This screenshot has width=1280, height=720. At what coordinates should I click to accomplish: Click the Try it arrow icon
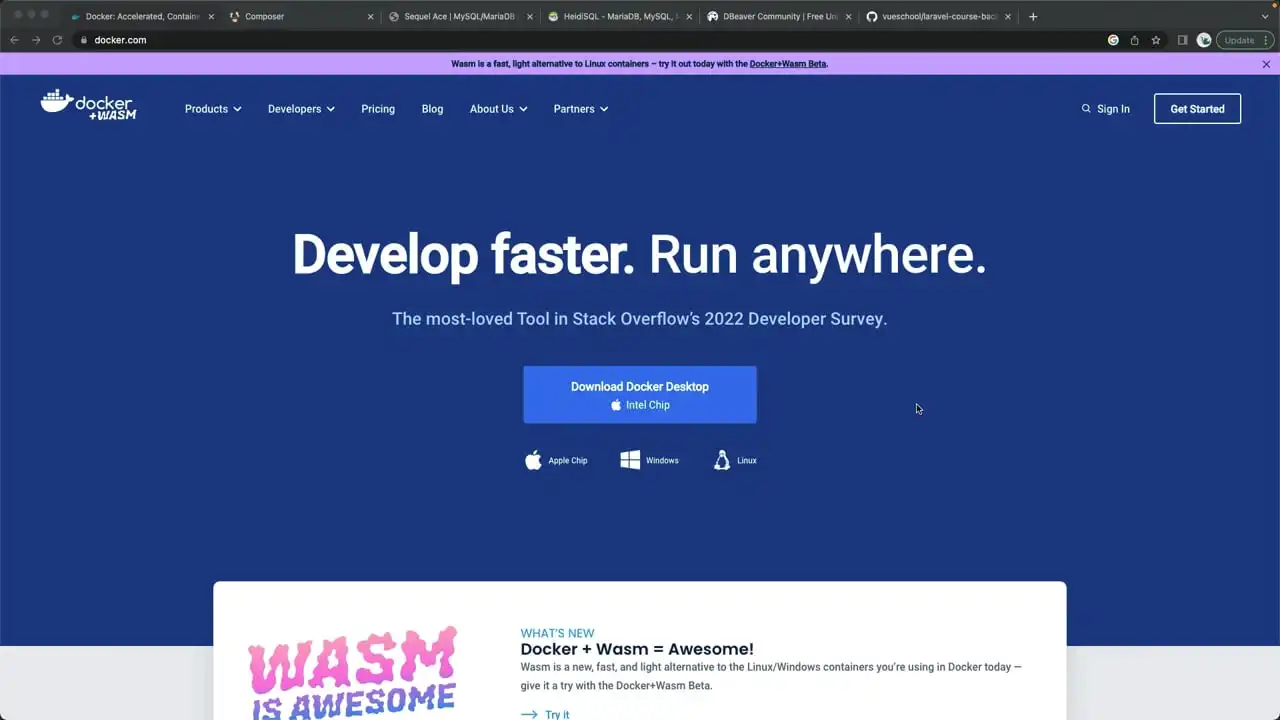pos(529,714)
